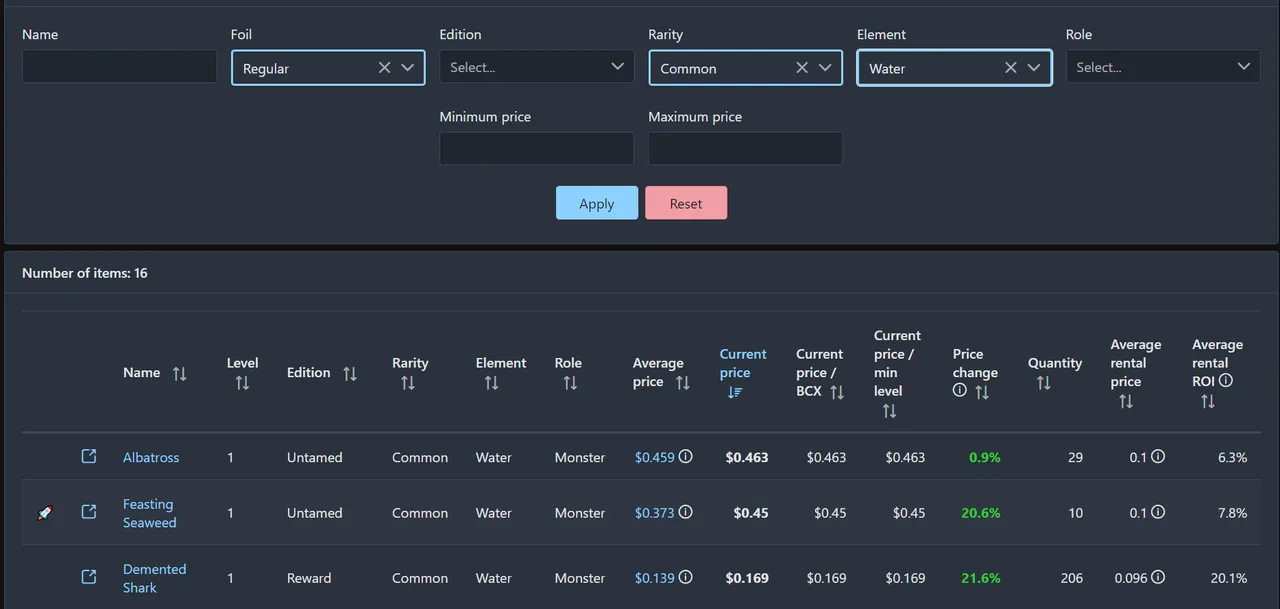
Task: Click the Reward edition cell
Action: (x=309, y=578)
